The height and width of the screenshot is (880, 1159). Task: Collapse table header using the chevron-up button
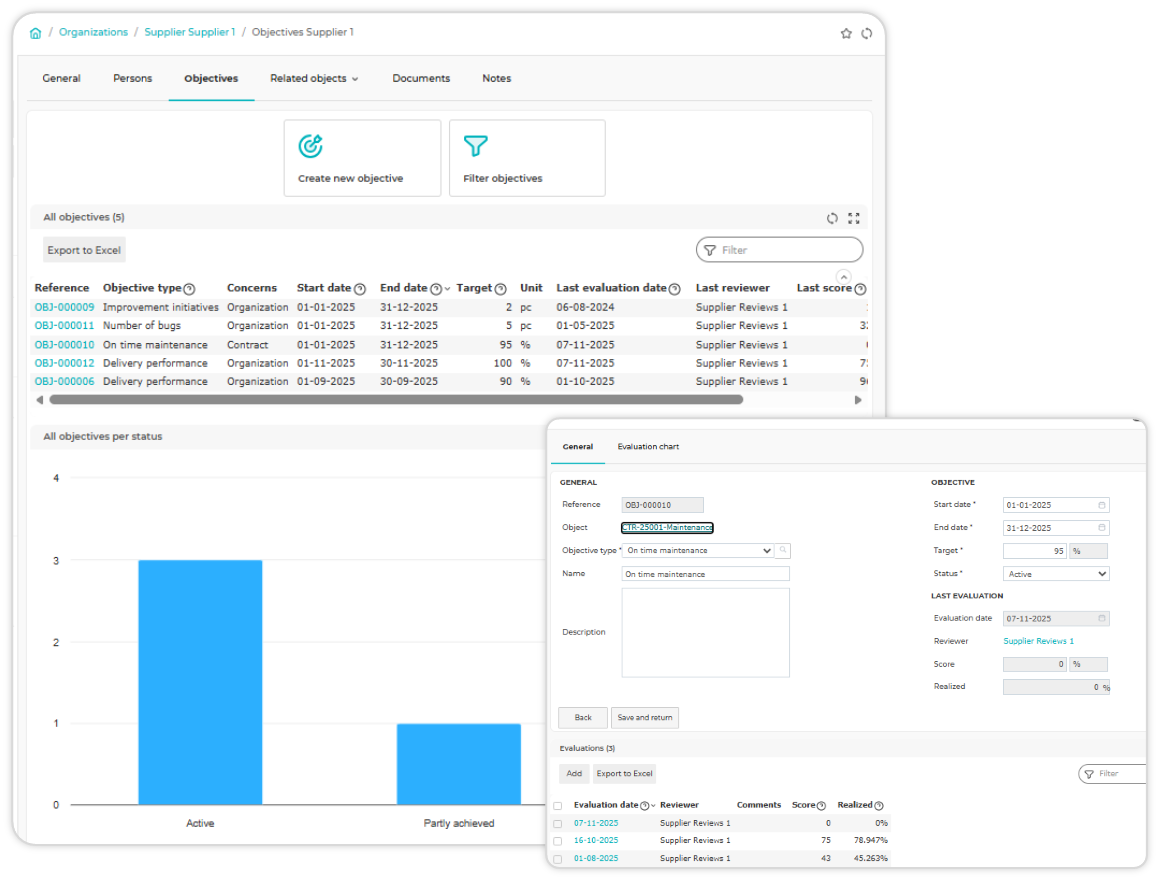(843, 277)
